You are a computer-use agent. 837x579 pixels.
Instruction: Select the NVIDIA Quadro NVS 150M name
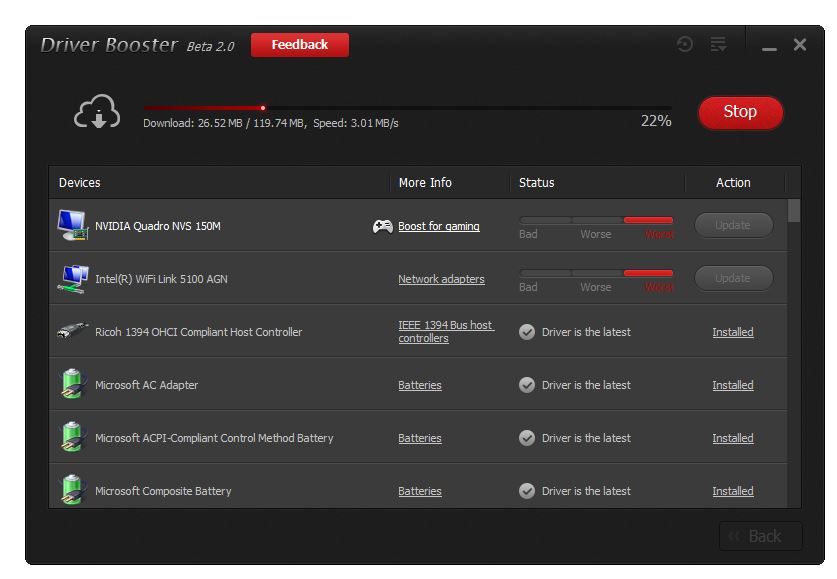(157, 226)
